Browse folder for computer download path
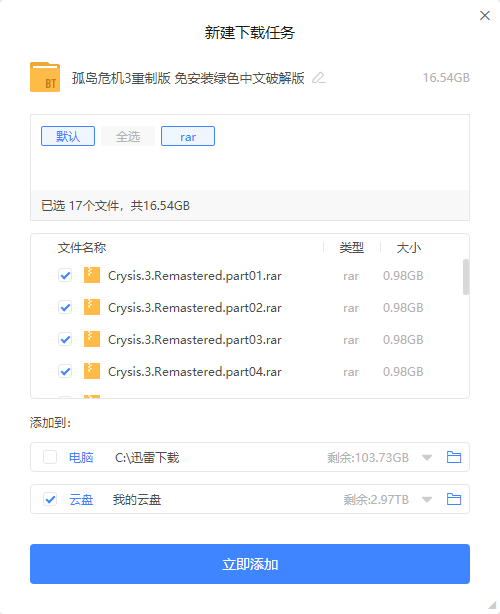Image resolution: width=500 pixels, height=614 pixels. point(454,457)
